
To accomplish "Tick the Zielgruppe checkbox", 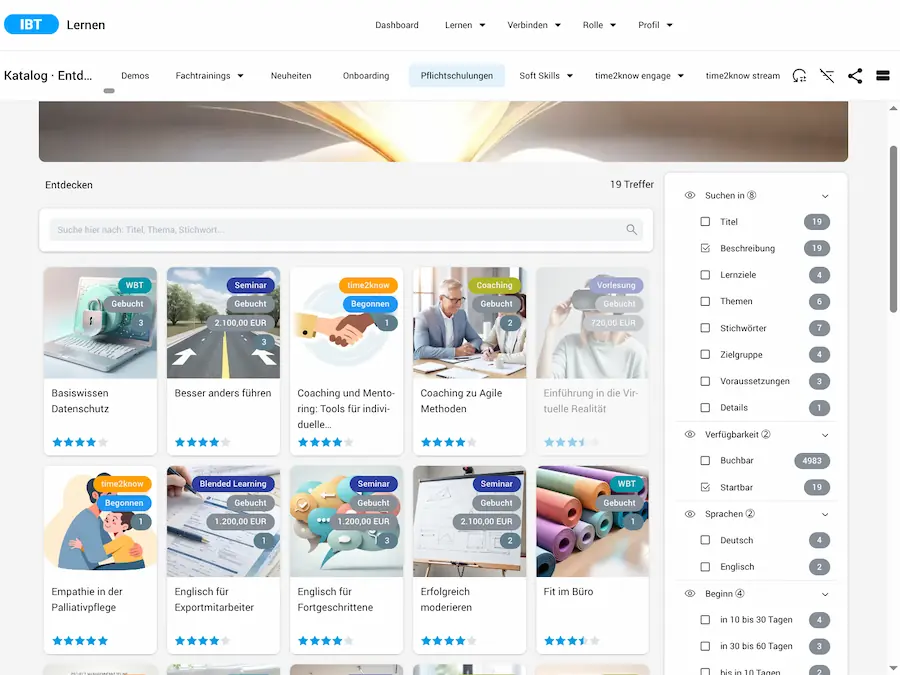I will click(705, 355).
